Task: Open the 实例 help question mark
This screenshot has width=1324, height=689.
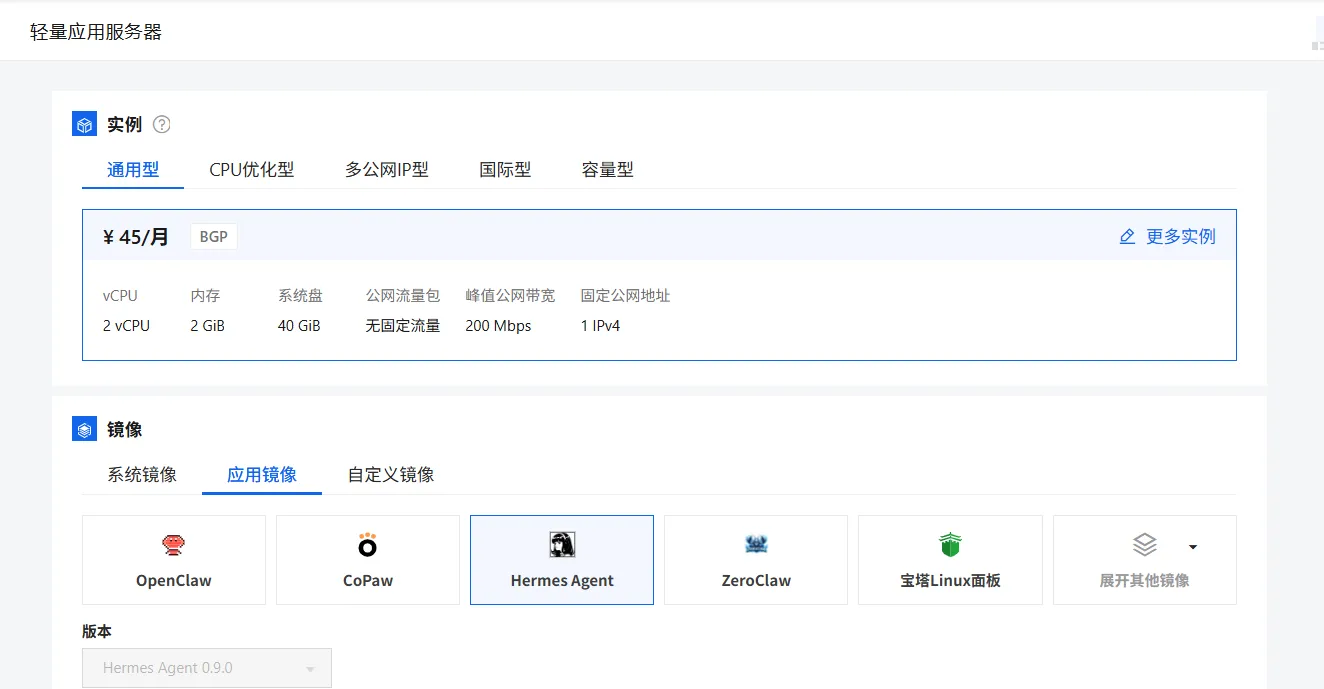Action: click(x=161, y=125)
